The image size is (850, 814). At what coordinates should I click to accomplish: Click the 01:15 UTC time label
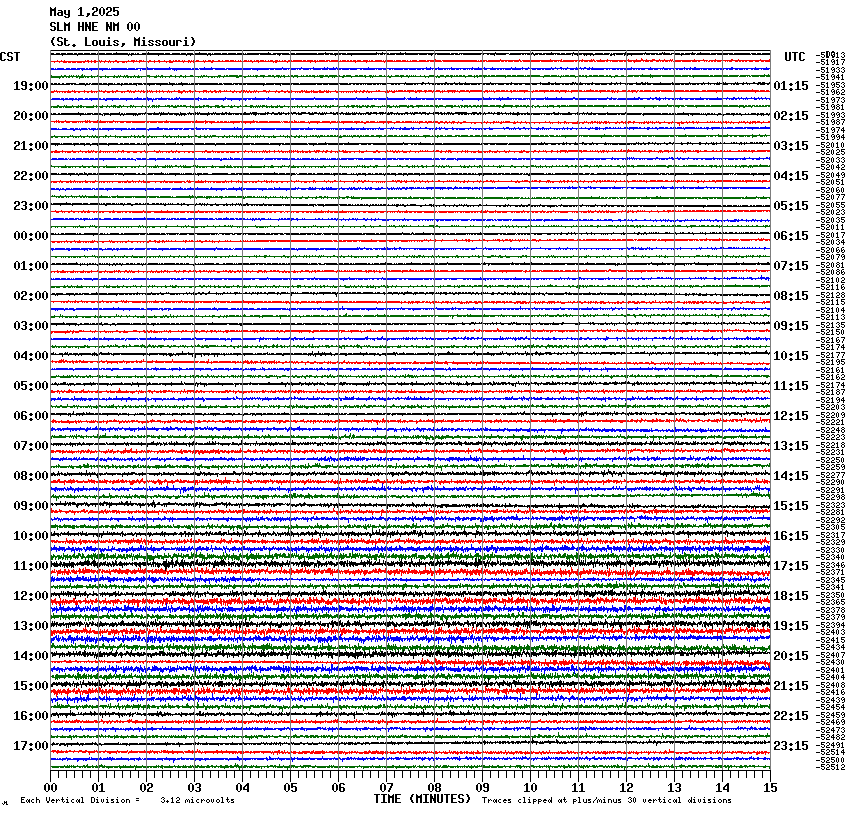791,86
